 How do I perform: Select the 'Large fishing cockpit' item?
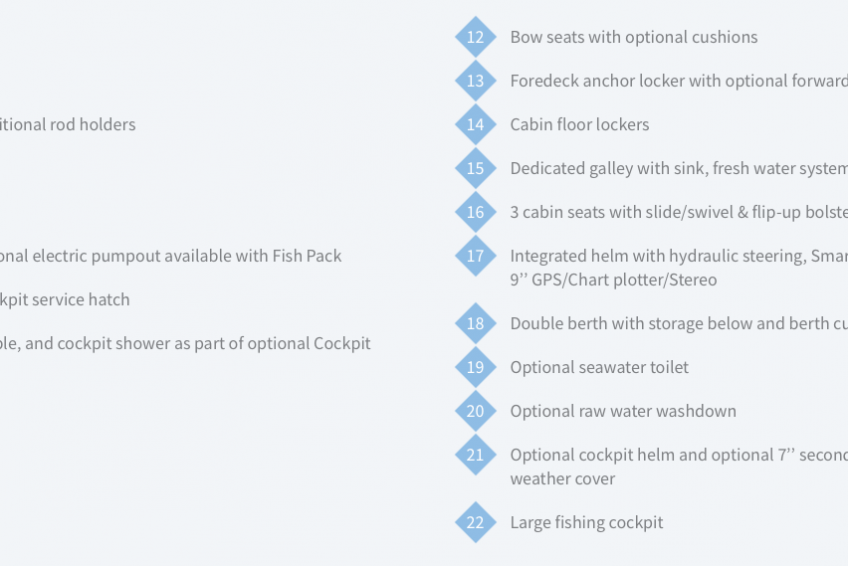(x=586, y=523)
